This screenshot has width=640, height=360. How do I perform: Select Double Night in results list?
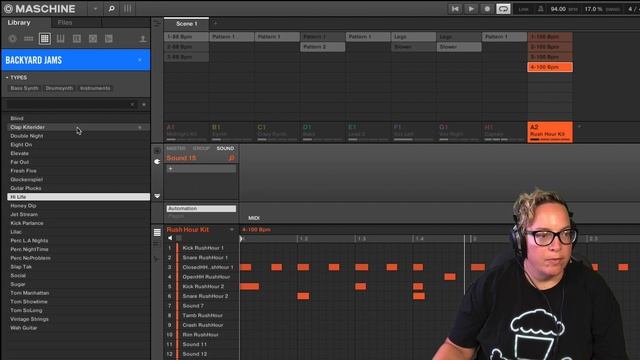pyautogui.click(x=78, y=136)
